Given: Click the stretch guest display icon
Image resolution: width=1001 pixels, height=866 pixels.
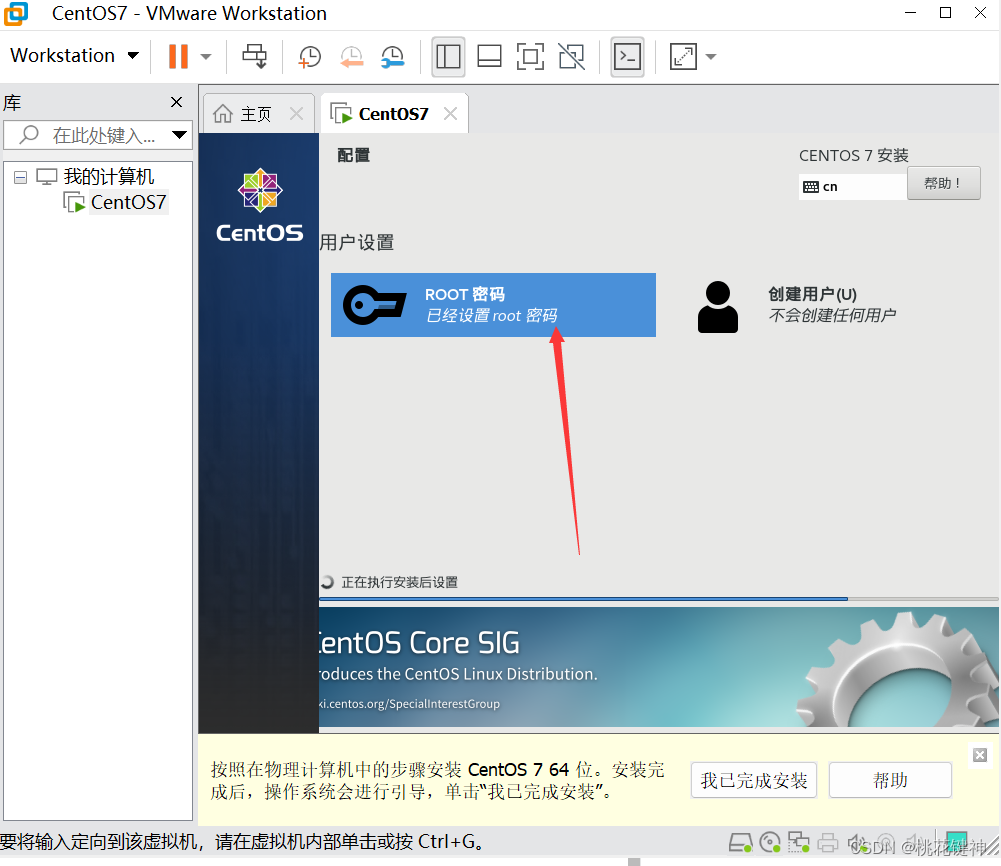Looking at the screenshot, I should (x=683, y=57).
